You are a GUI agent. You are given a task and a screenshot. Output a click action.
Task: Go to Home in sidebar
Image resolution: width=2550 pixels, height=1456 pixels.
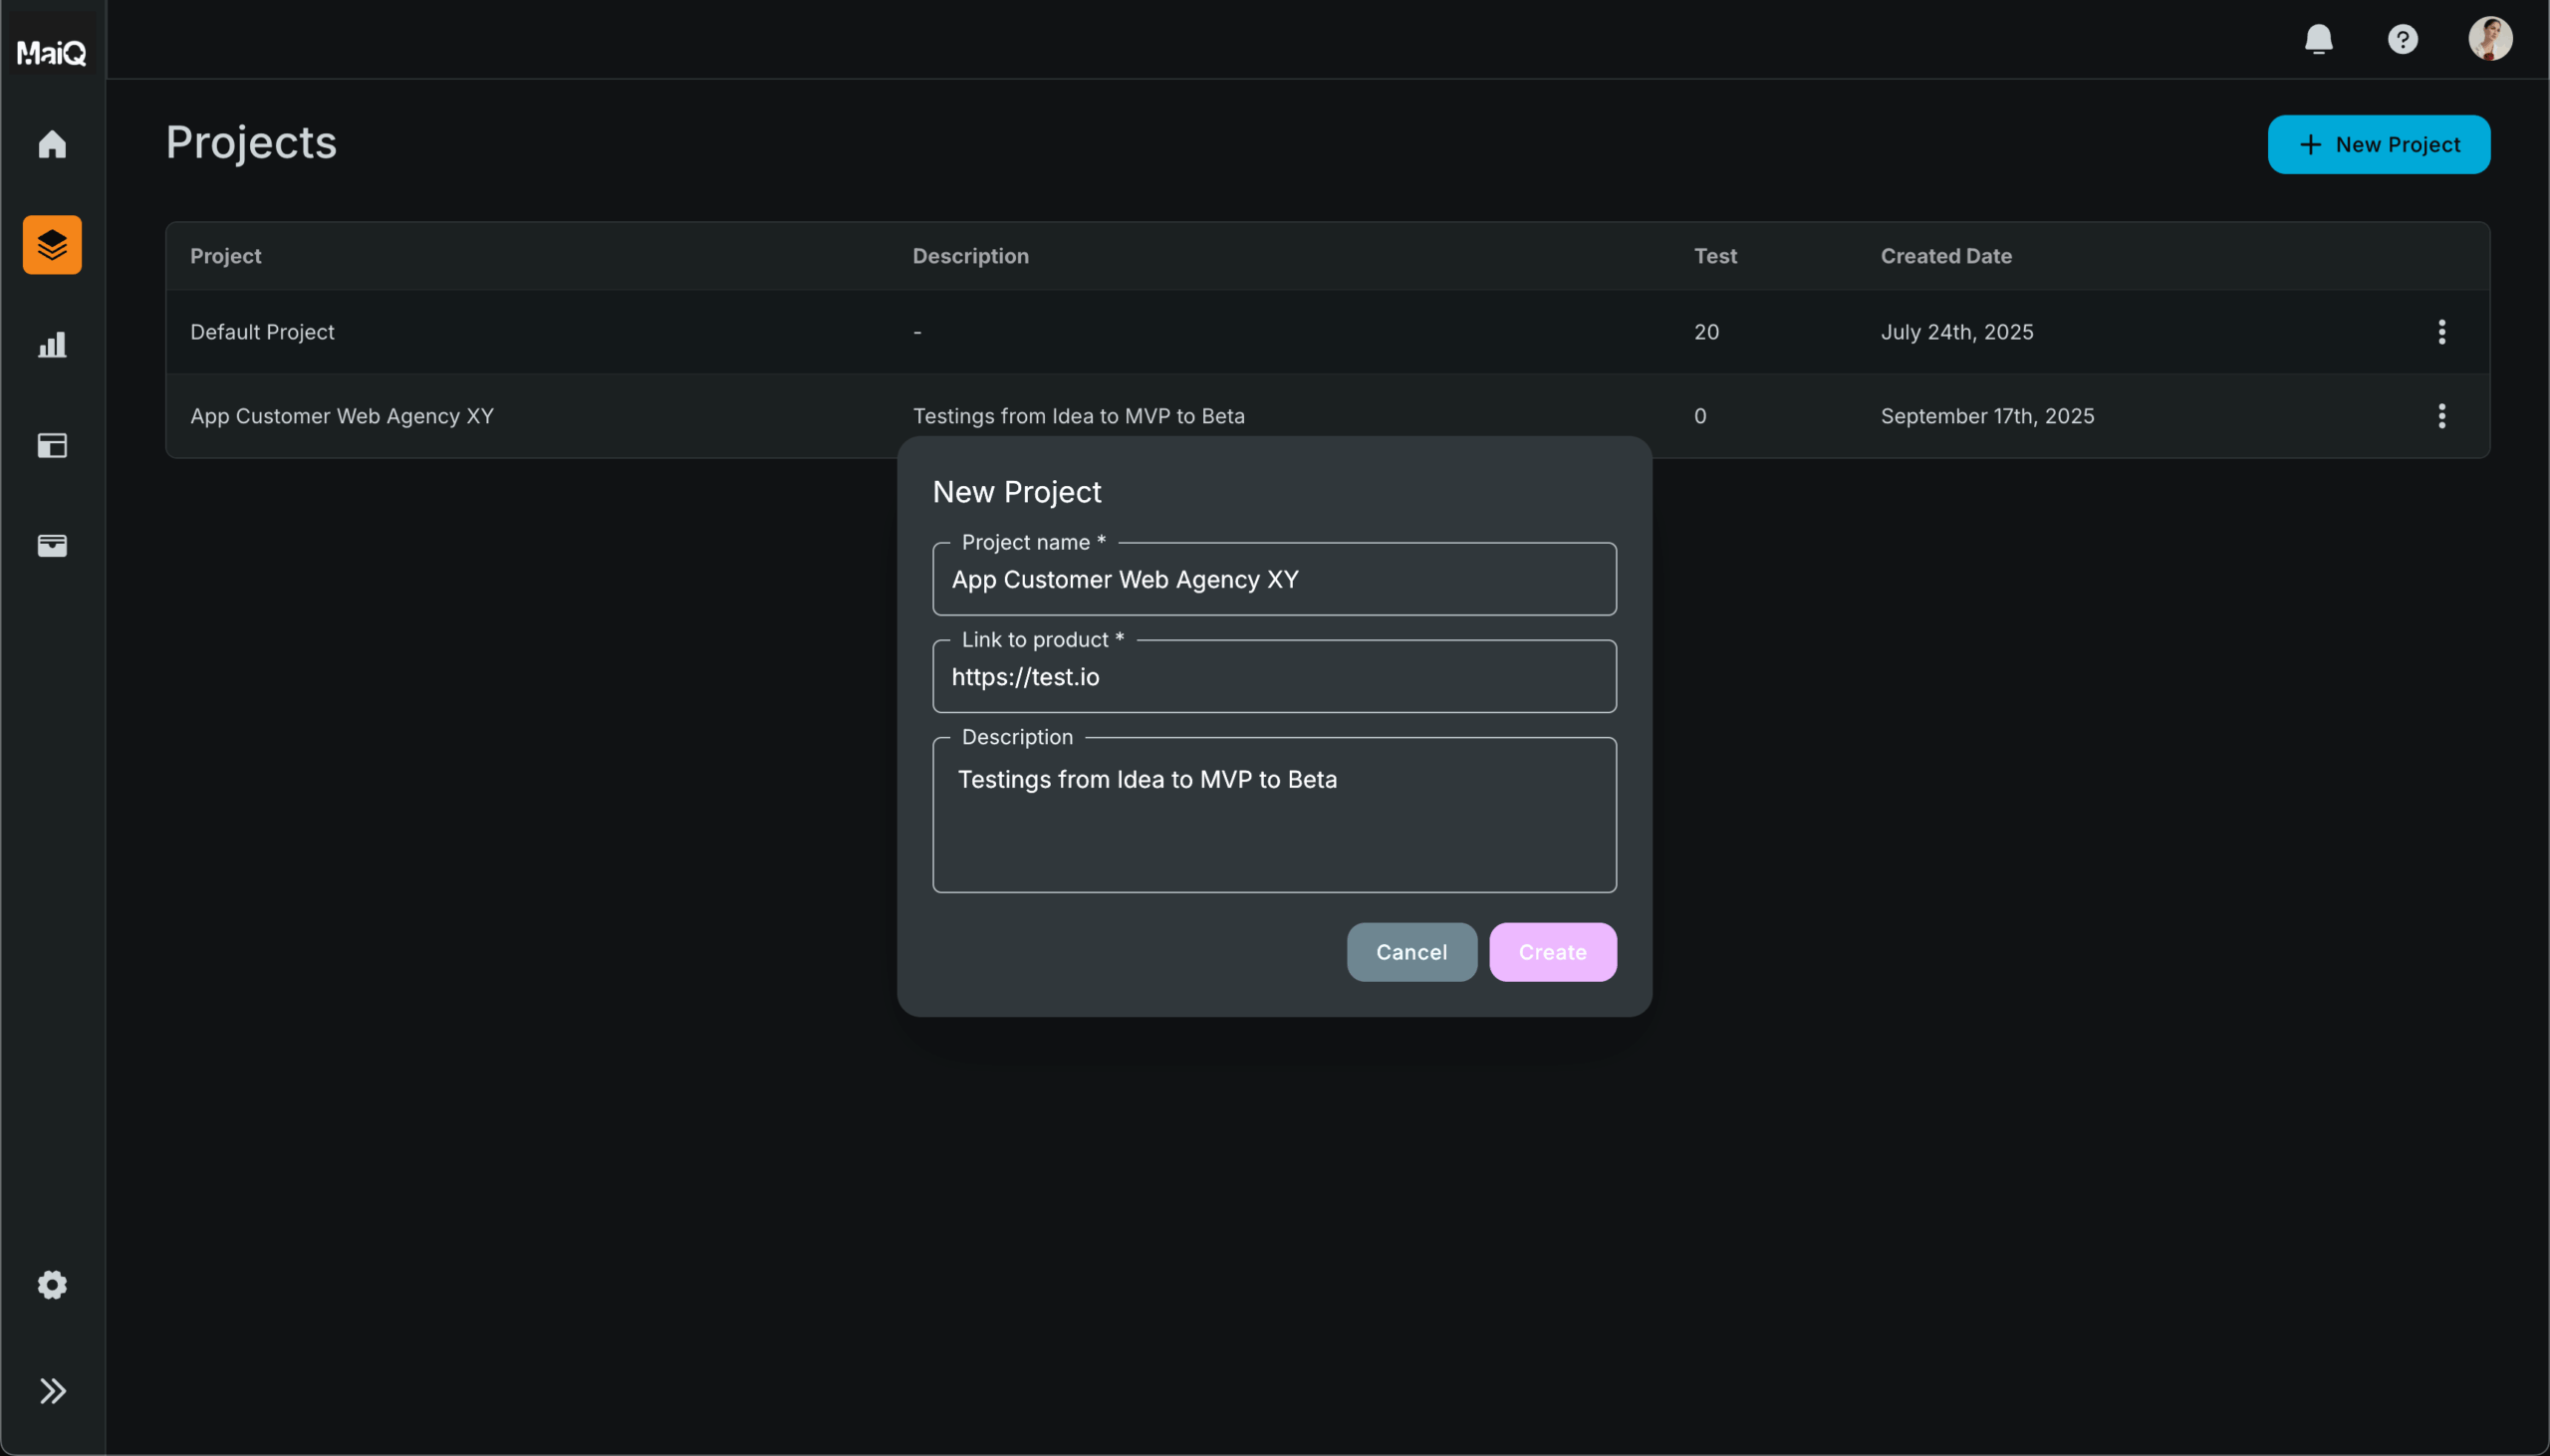pyautogui.click(x=52, y=144)
